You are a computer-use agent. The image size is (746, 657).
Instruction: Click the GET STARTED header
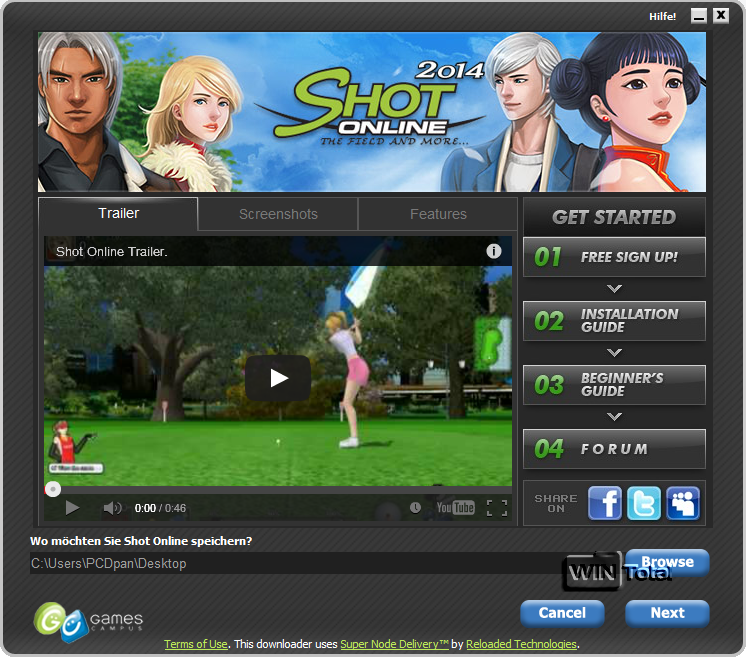pos(614,217)
